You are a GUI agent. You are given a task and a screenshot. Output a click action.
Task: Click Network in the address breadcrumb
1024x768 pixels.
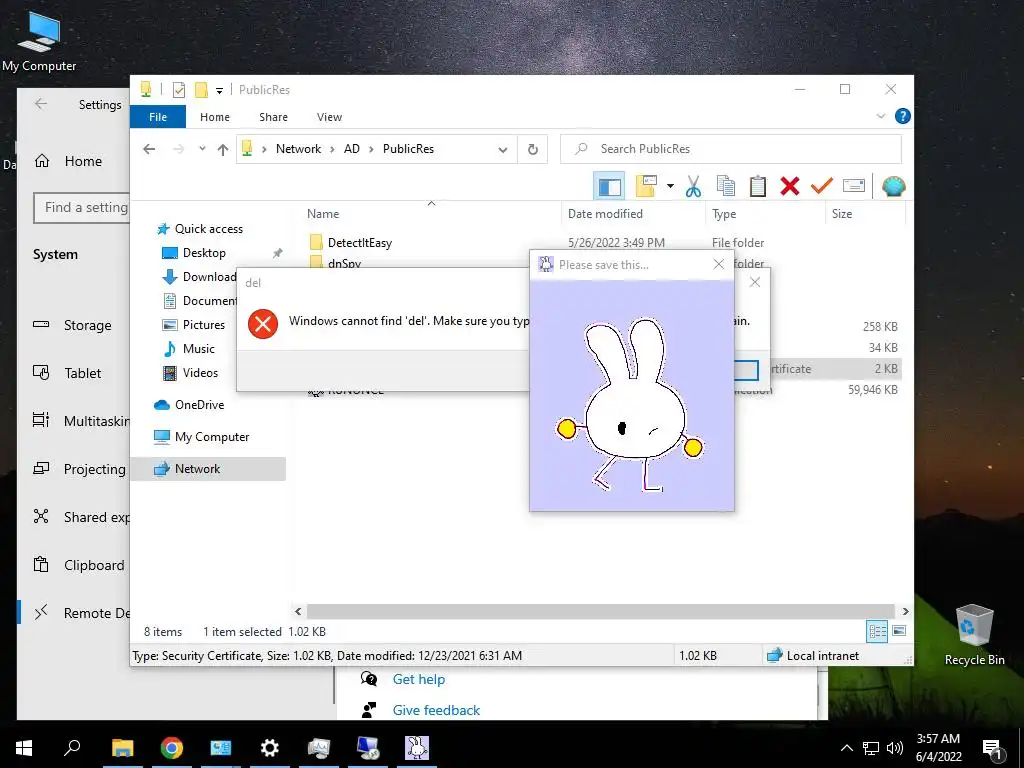(x=298, y=149)
